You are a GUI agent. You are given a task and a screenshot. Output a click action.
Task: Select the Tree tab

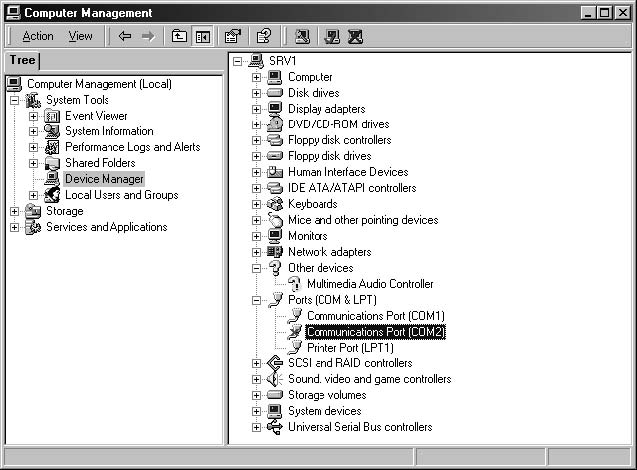[x=22, y=60]
